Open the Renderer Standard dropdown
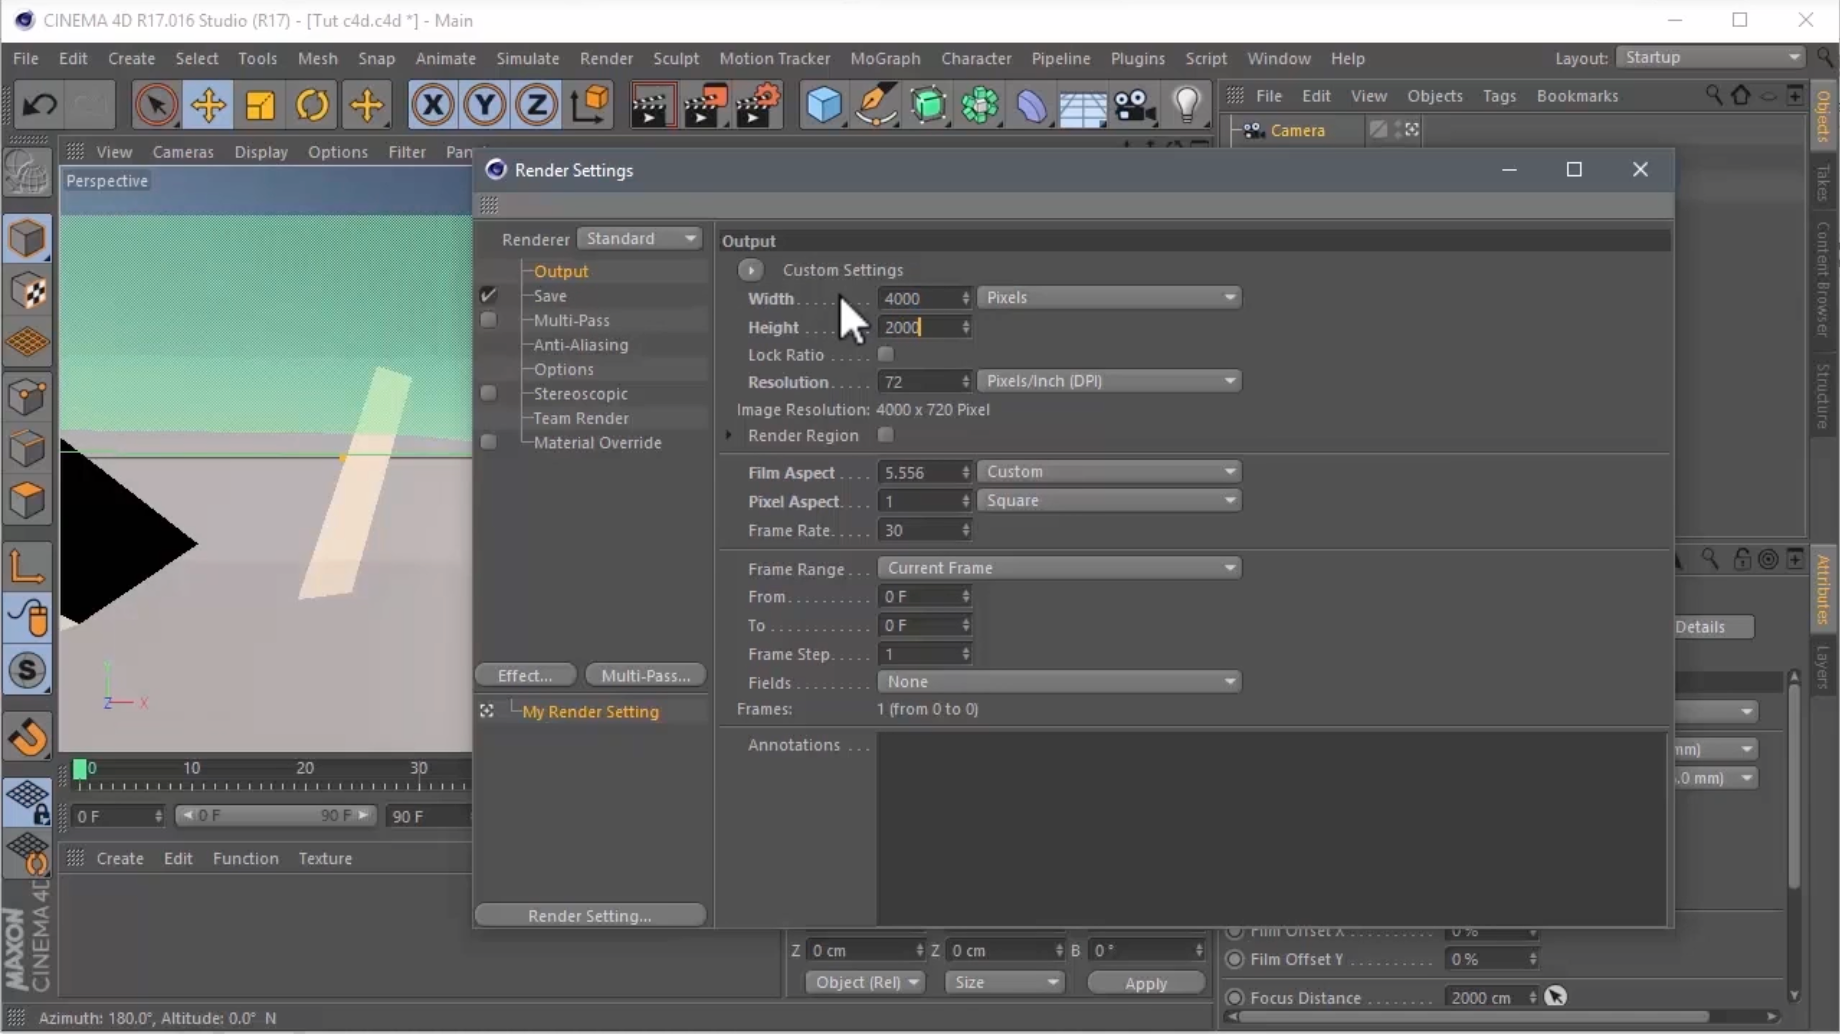1840x1036 pixels. (640, 238)
